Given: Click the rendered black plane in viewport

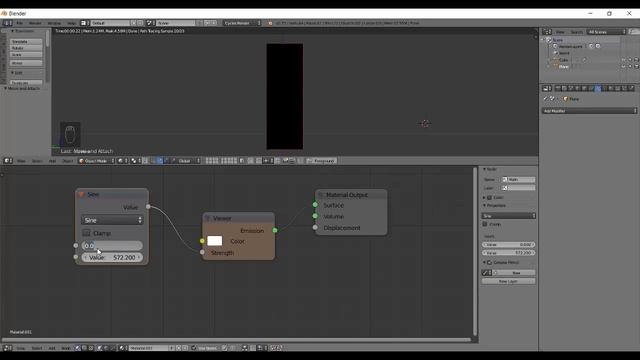Looking at the screenshot, I should point(284,97).
